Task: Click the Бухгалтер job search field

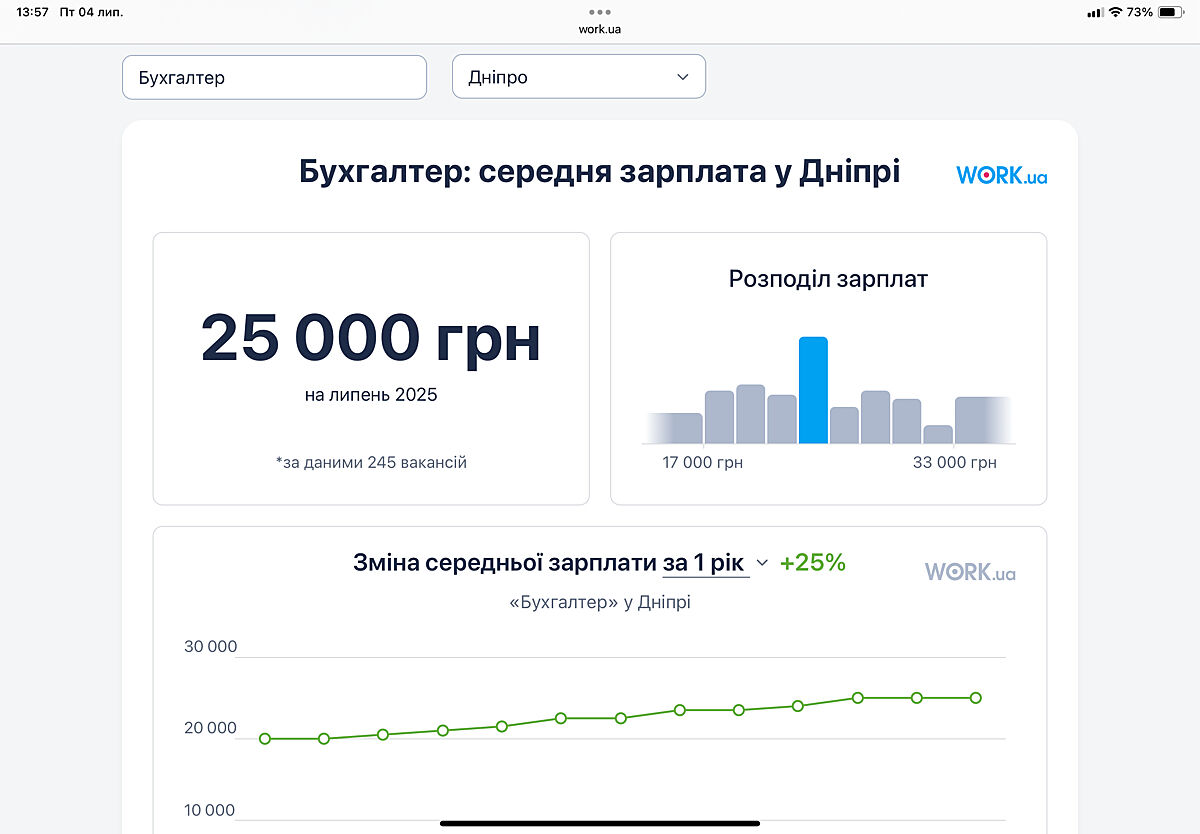Action: 274,77
